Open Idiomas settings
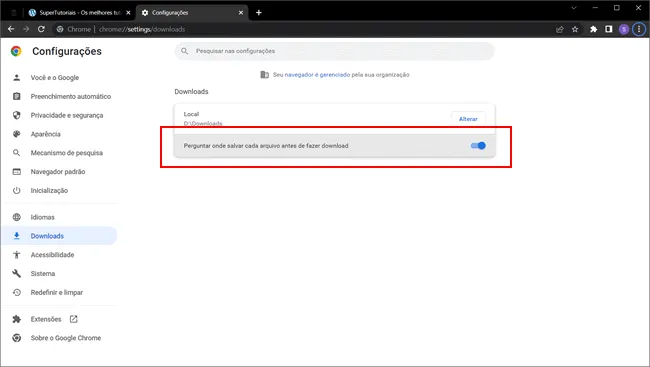 (x=42, y=217)
